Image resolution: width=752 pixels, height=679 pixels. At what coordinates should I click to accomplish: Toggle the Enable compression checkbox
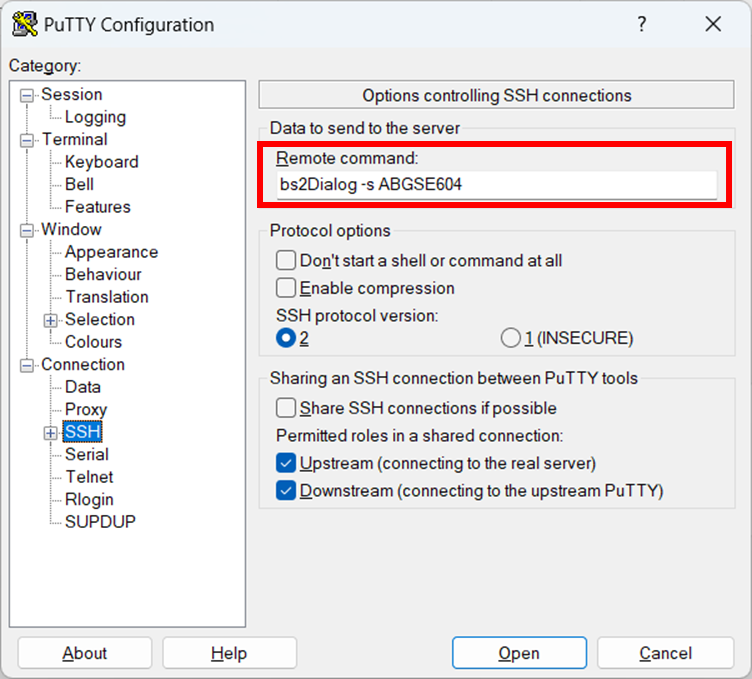pyautogui.click(x=286, y=288)
